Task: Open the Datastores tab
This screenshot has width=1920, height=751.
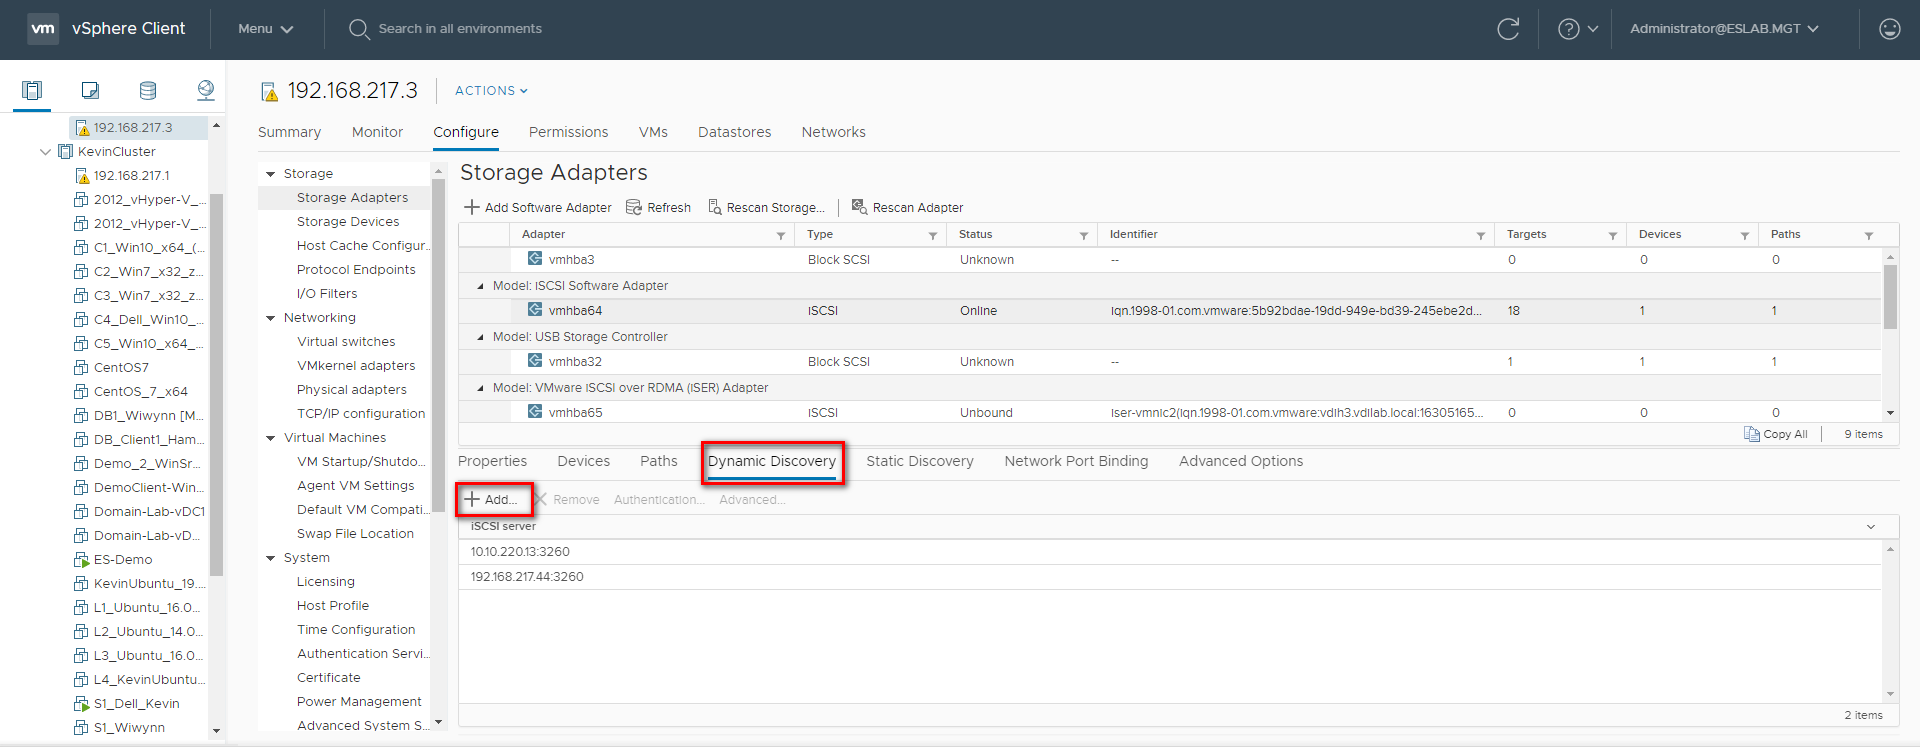Action: 734,132
